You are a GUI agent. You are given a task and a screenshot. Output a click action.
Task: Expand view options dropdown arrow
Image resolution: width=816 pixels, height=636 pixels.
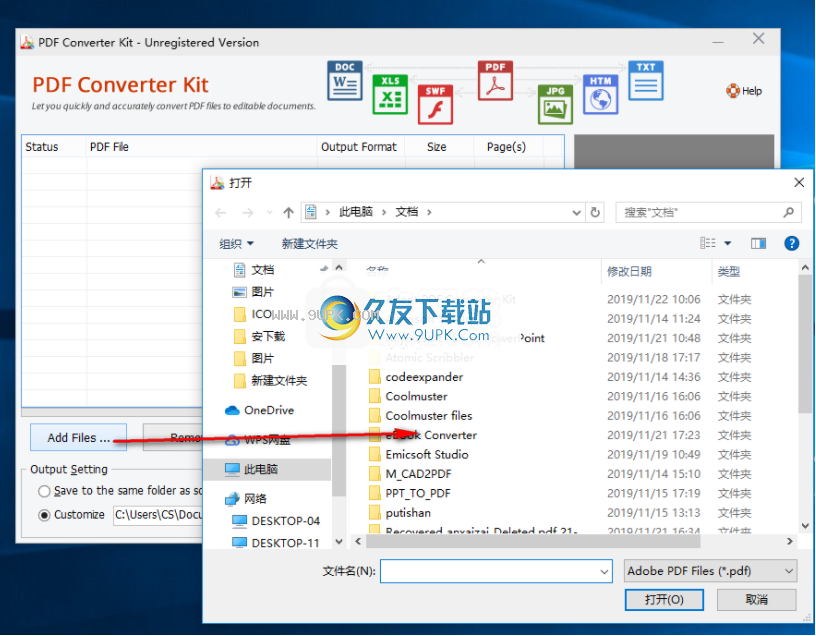pyautogui.click(x=728, y=243)
